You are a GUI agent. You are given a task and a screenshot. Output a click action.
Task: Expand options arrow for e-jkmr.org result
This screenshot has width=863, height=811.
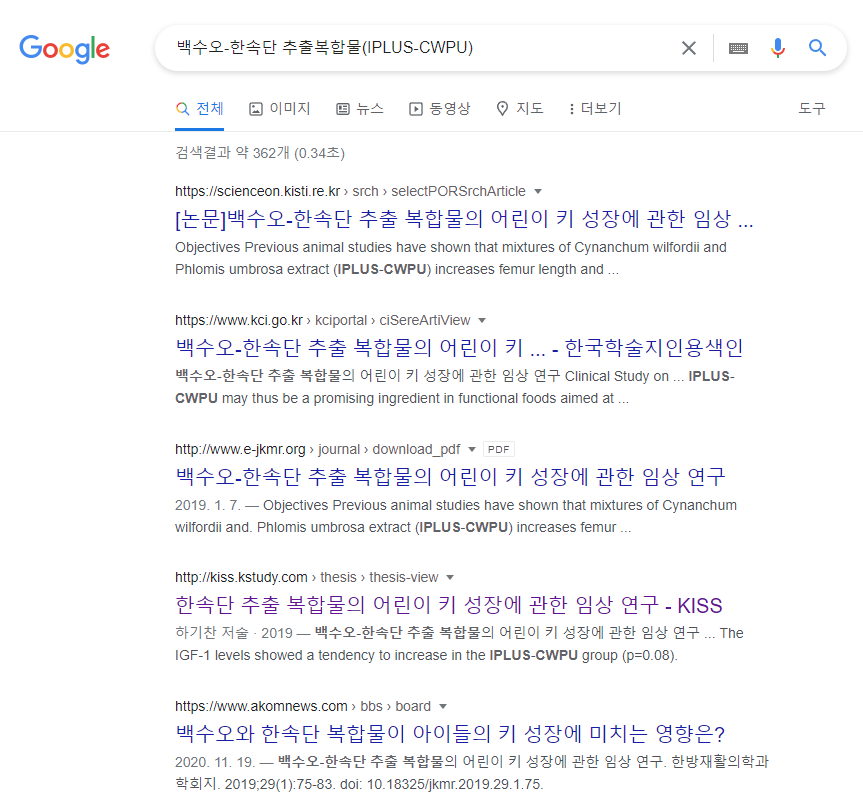(472, 450)
